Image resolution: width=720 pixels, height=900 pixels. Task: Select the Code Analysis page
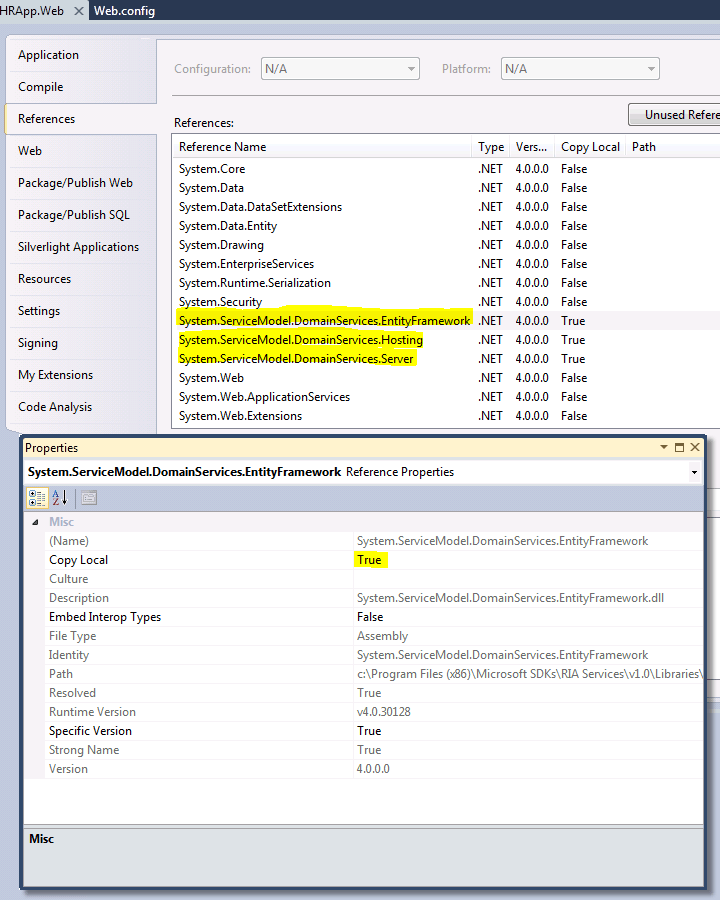(x=55, y=407)
